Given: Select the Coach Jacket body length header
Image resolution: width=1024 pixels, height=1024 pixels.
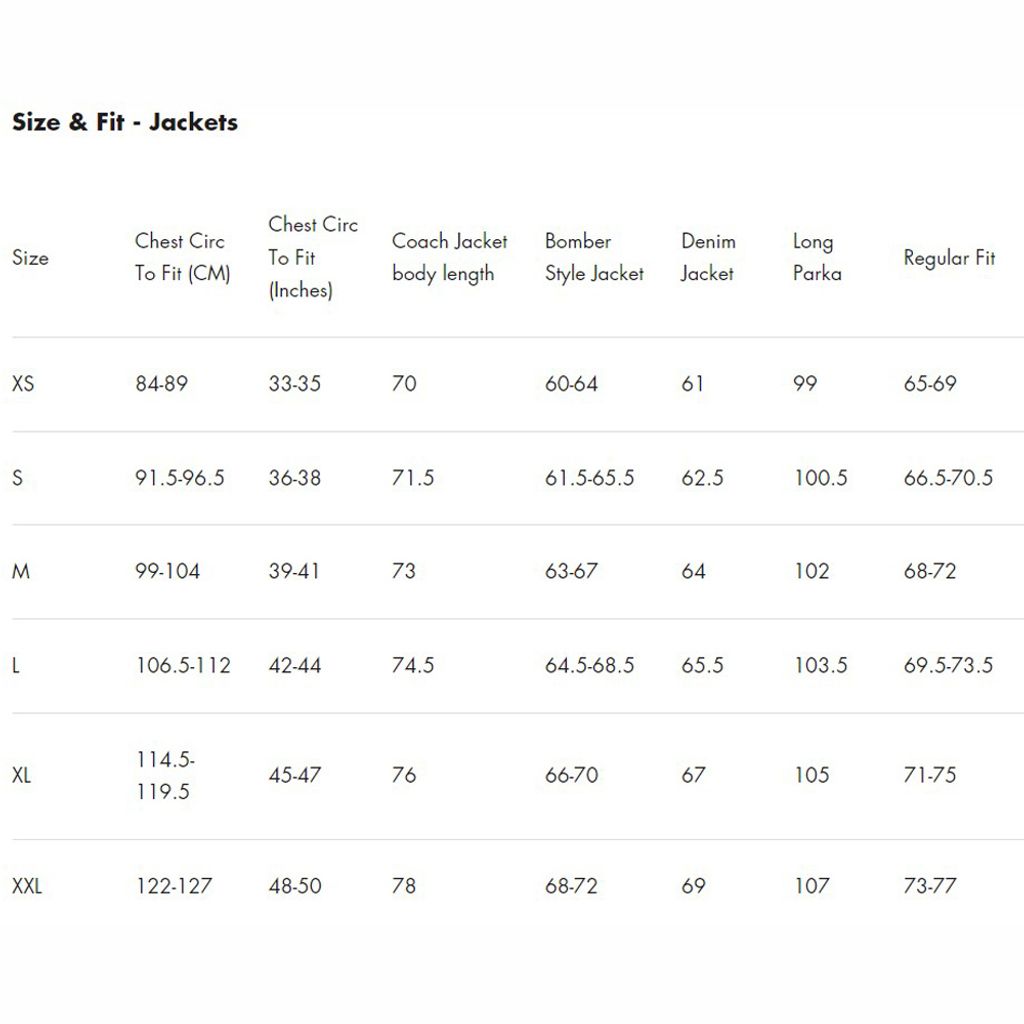Looking at the screenshot, I should [449, 257].
